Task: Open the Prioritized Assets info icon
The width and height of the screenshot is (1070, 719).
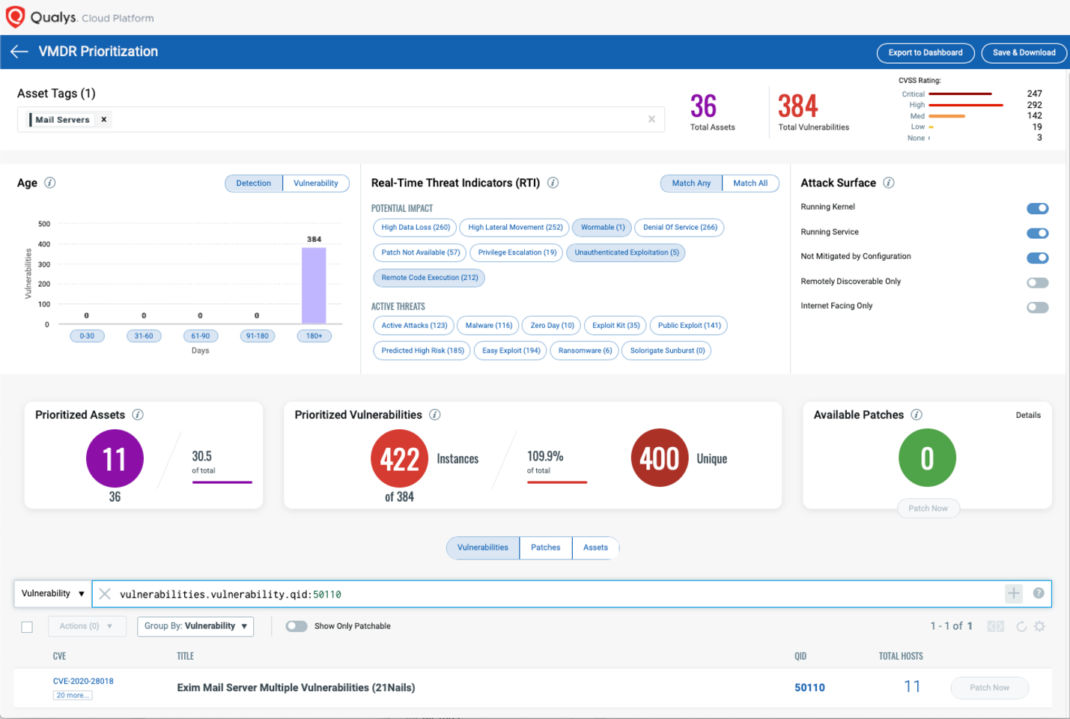Action: pos(138,415)
